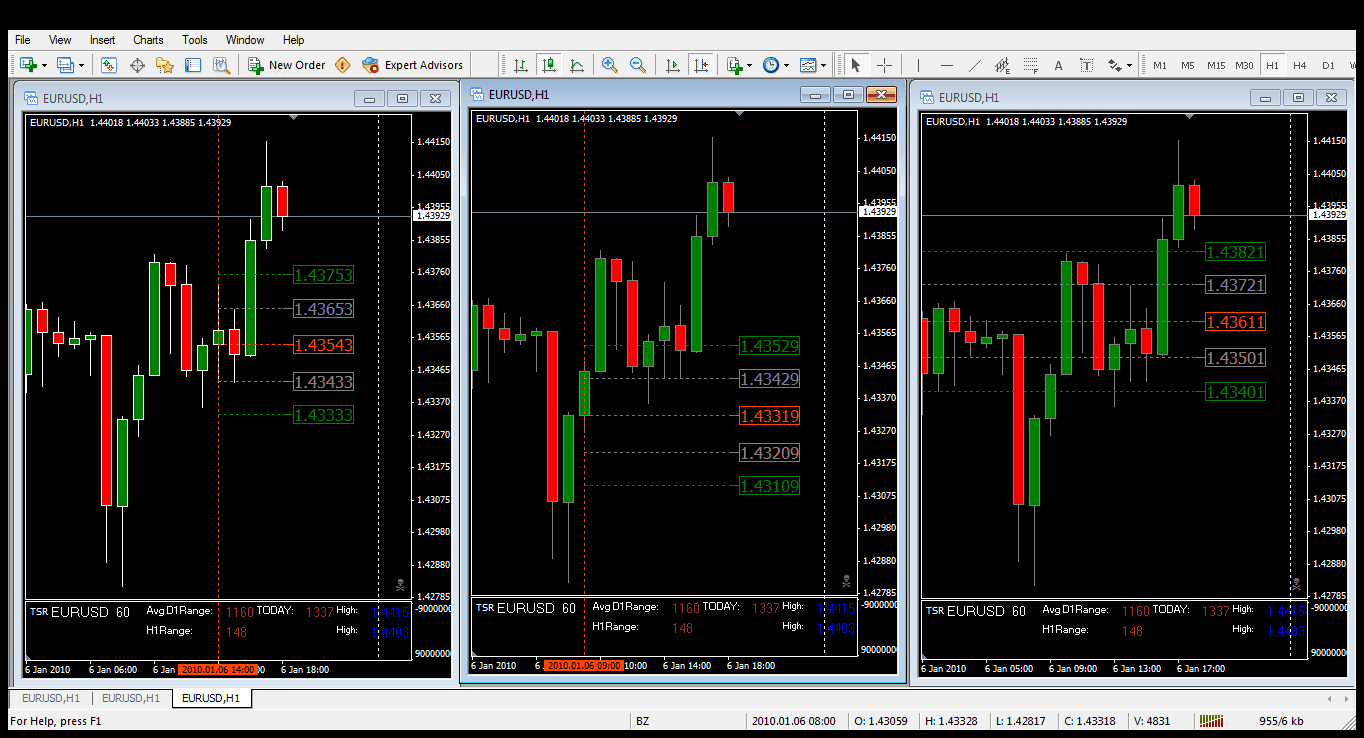Toggle the Expert Advisors button
The height and width of the screenshot is (738, 1364).
click(413, 65)
